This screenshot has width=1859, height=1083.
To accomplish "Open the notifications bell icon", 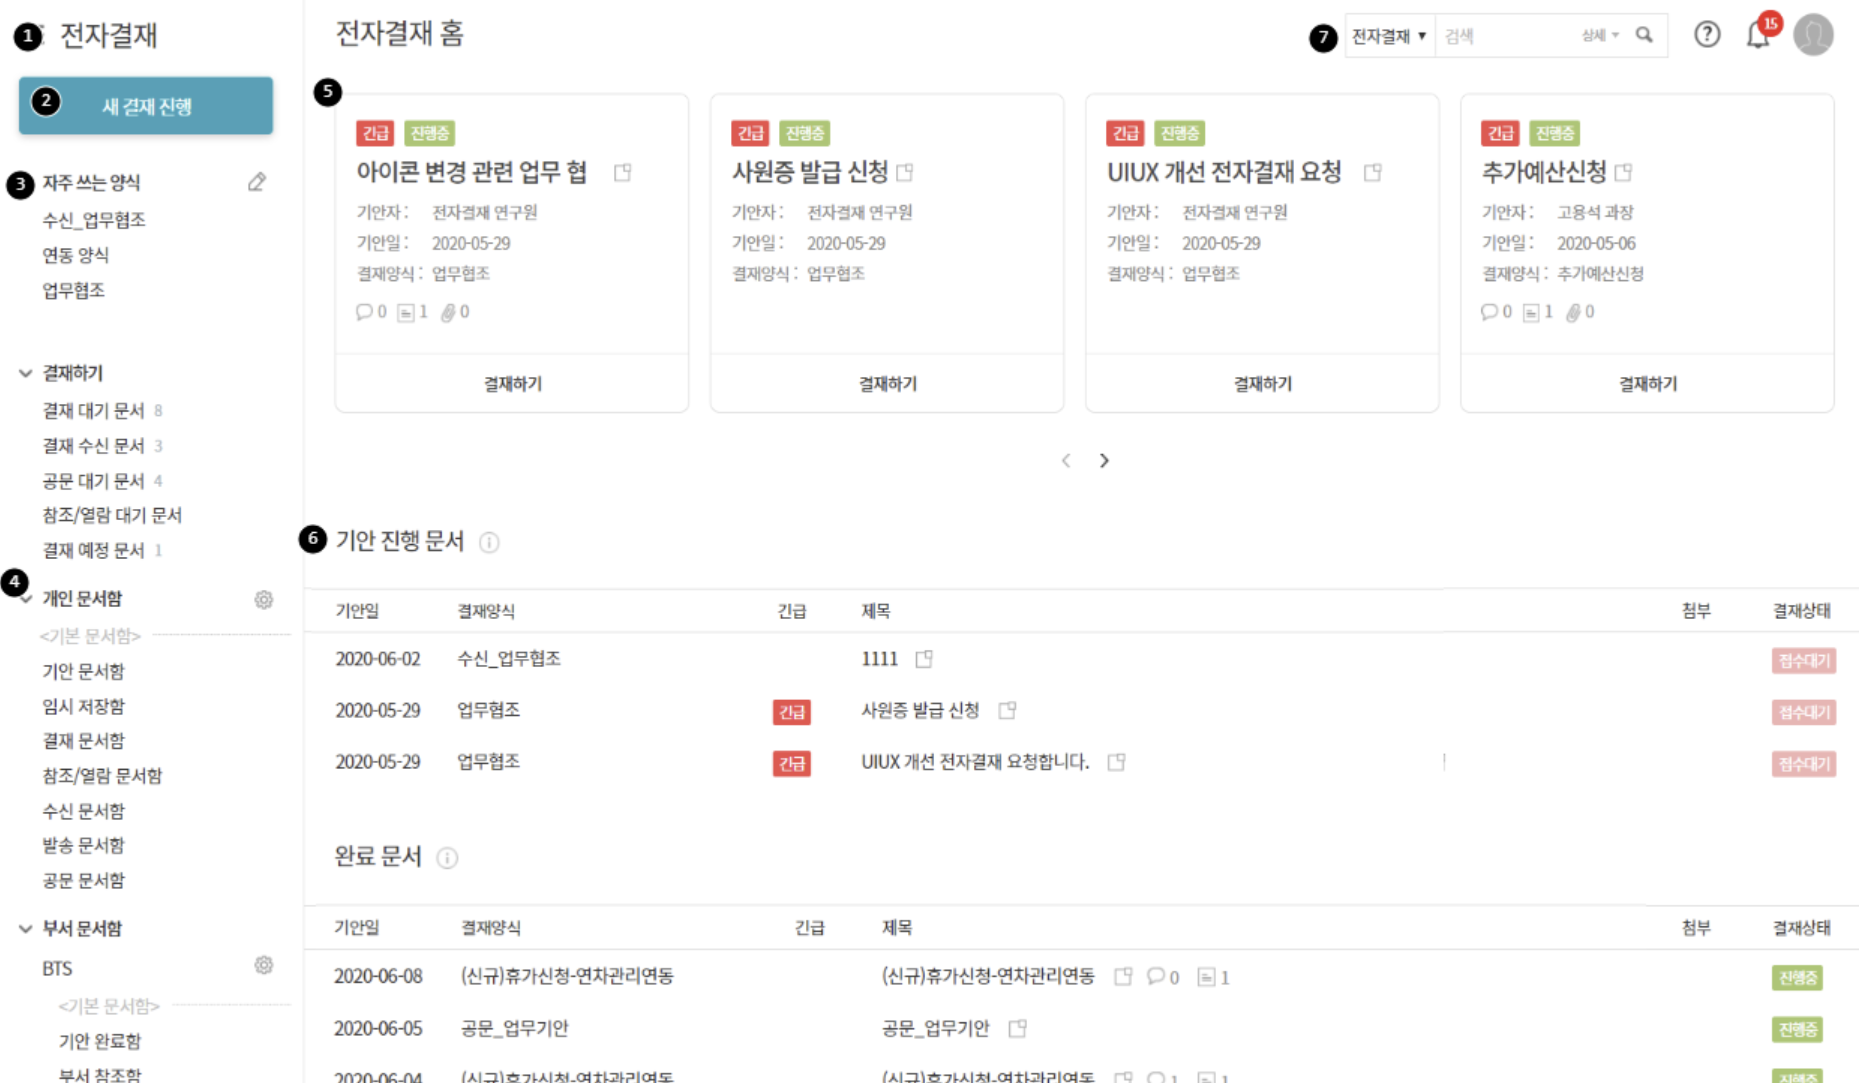I will pos(1757,36).
